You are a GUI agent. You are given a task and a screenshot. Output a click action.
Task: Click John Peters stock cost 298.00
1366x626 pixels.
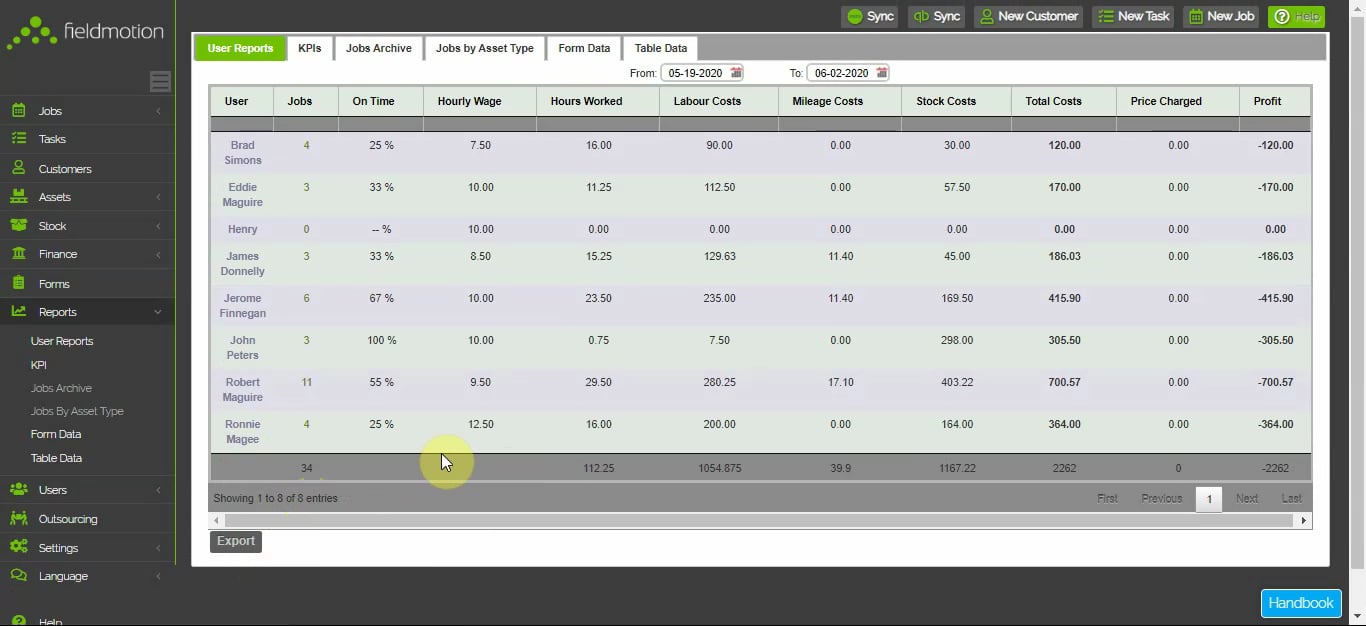tap(957, 340)
